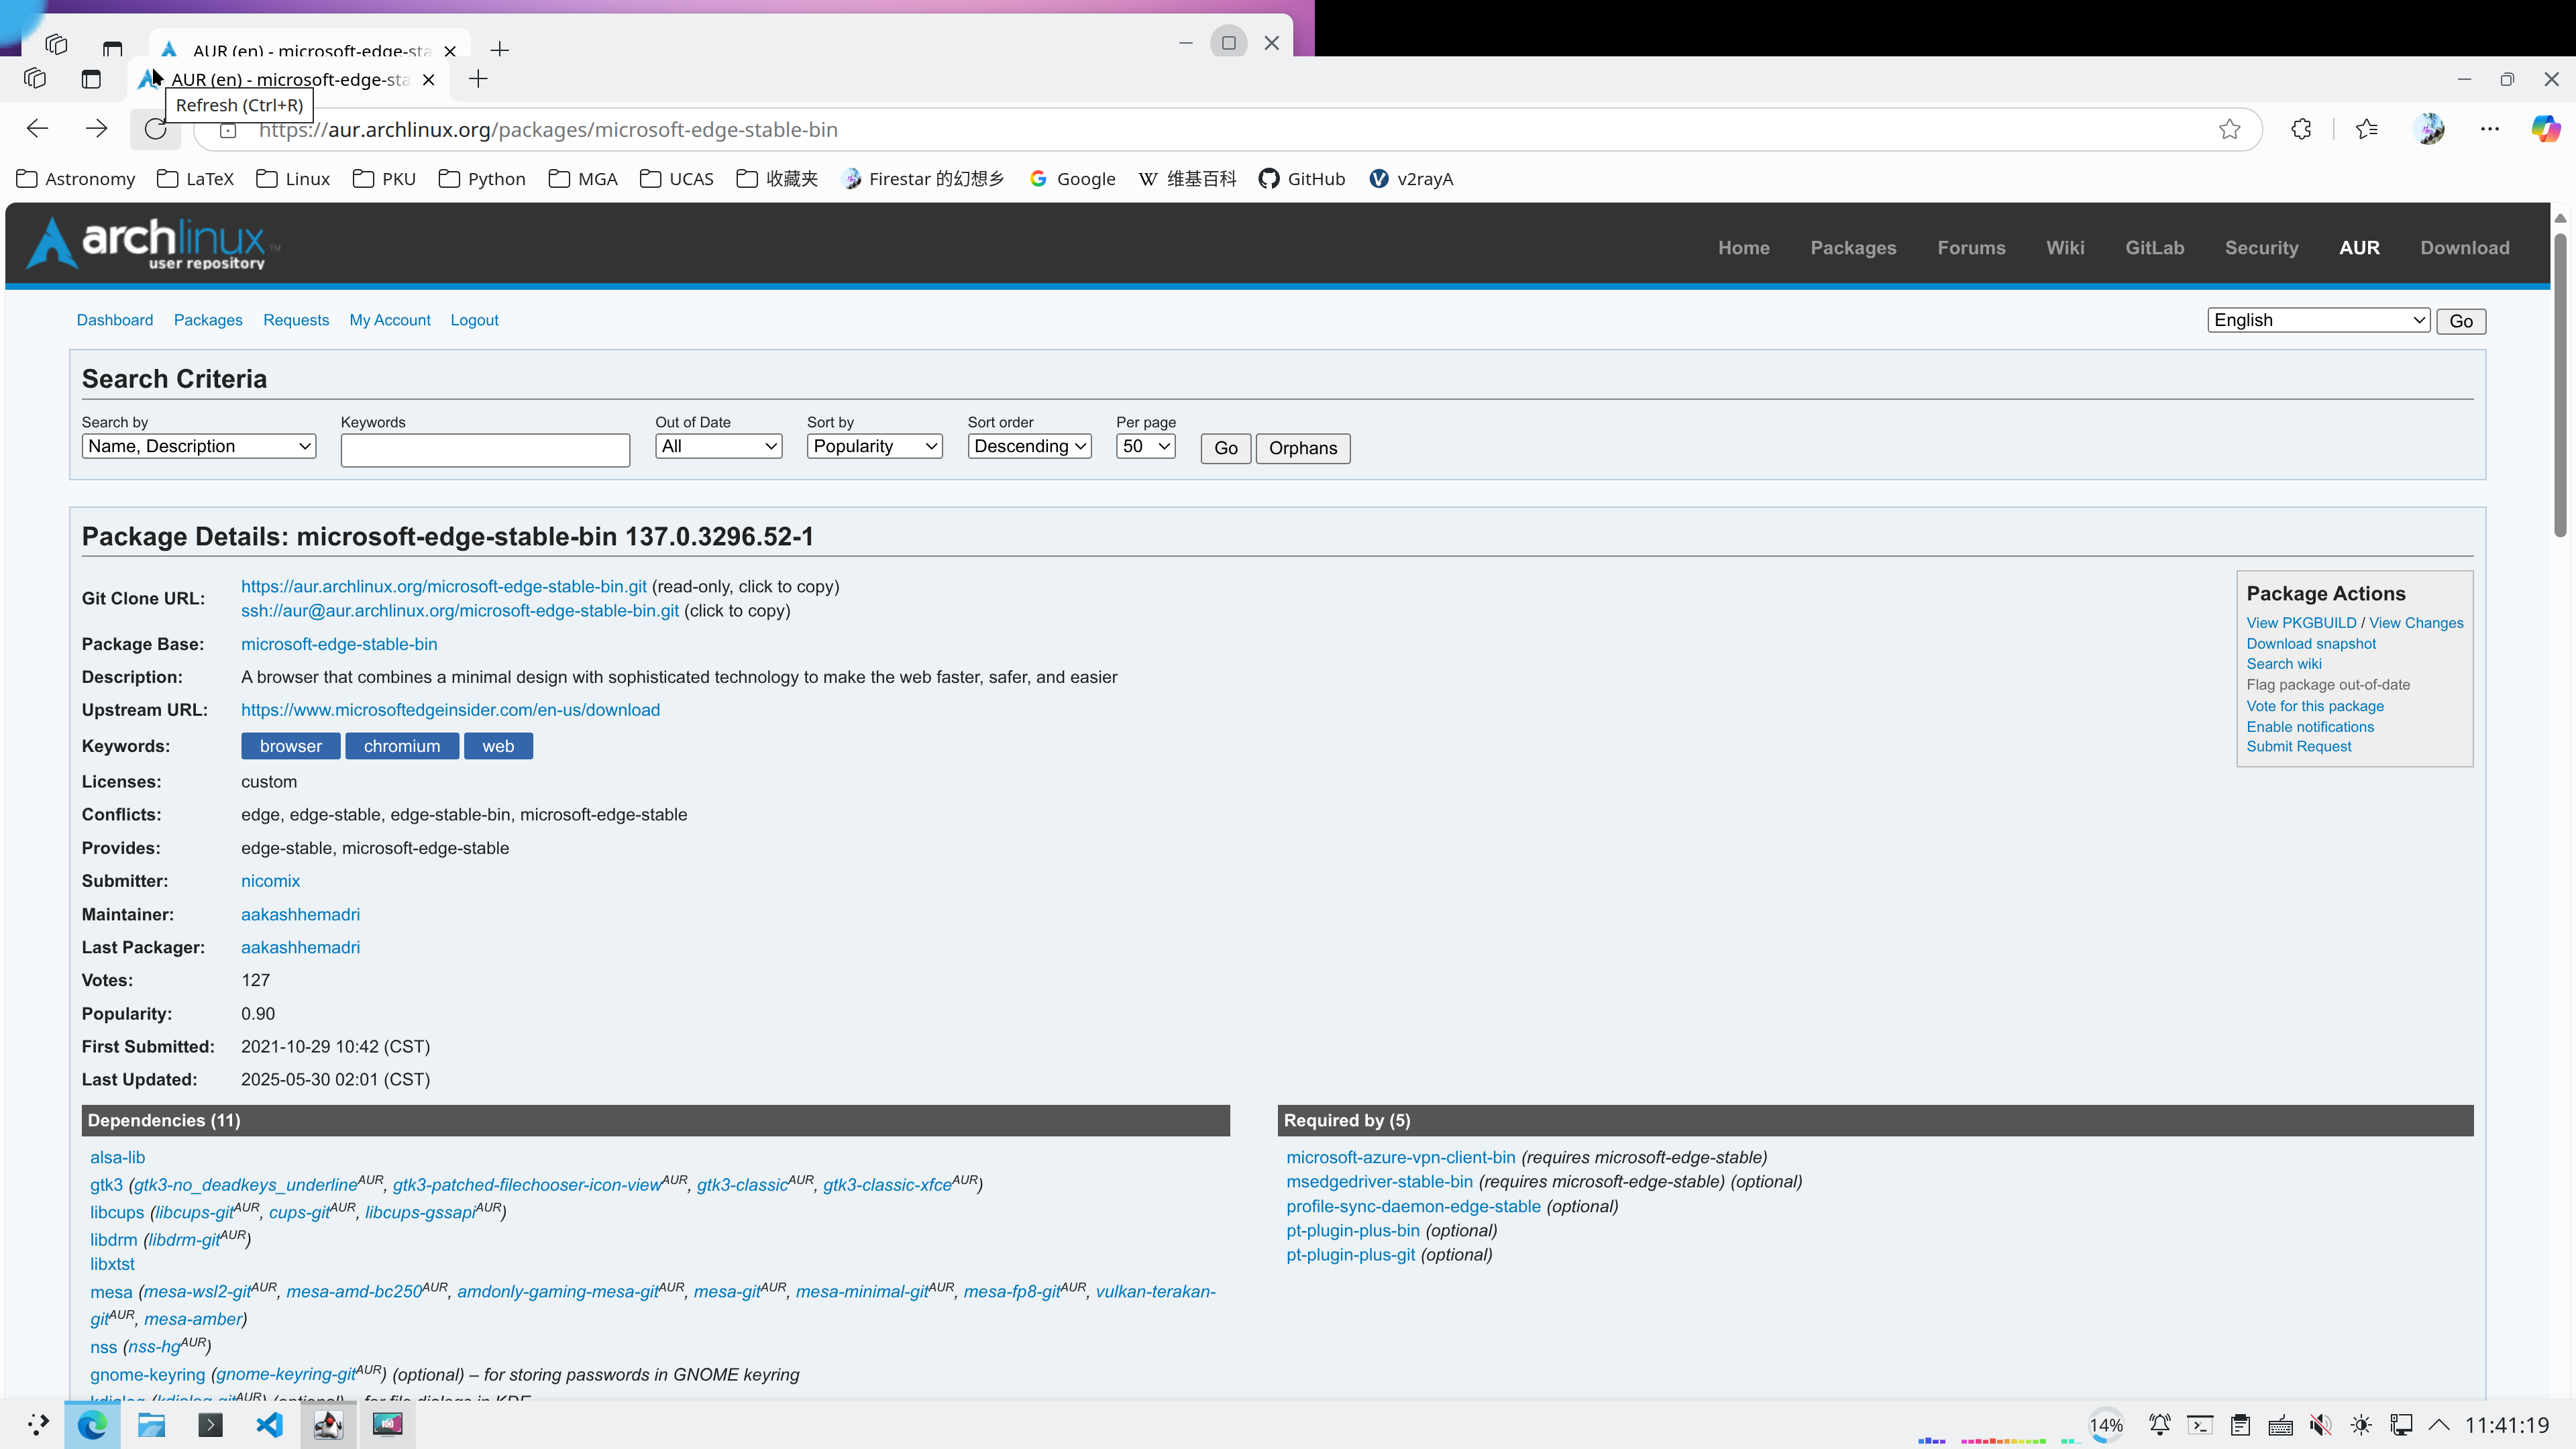Open Visual Studio Code from taskbar
This screenshot has height=1449, width=2576.
[269, 1424]
